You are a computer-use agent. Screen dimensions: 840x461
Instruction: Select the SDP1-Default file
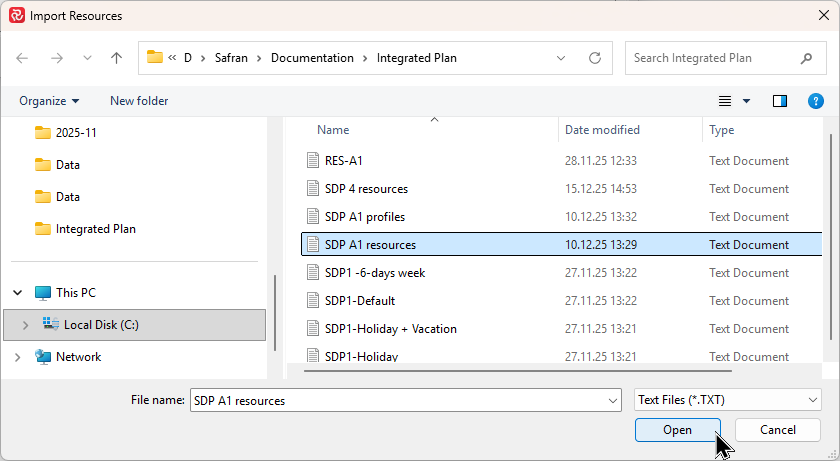click(360, 300)
